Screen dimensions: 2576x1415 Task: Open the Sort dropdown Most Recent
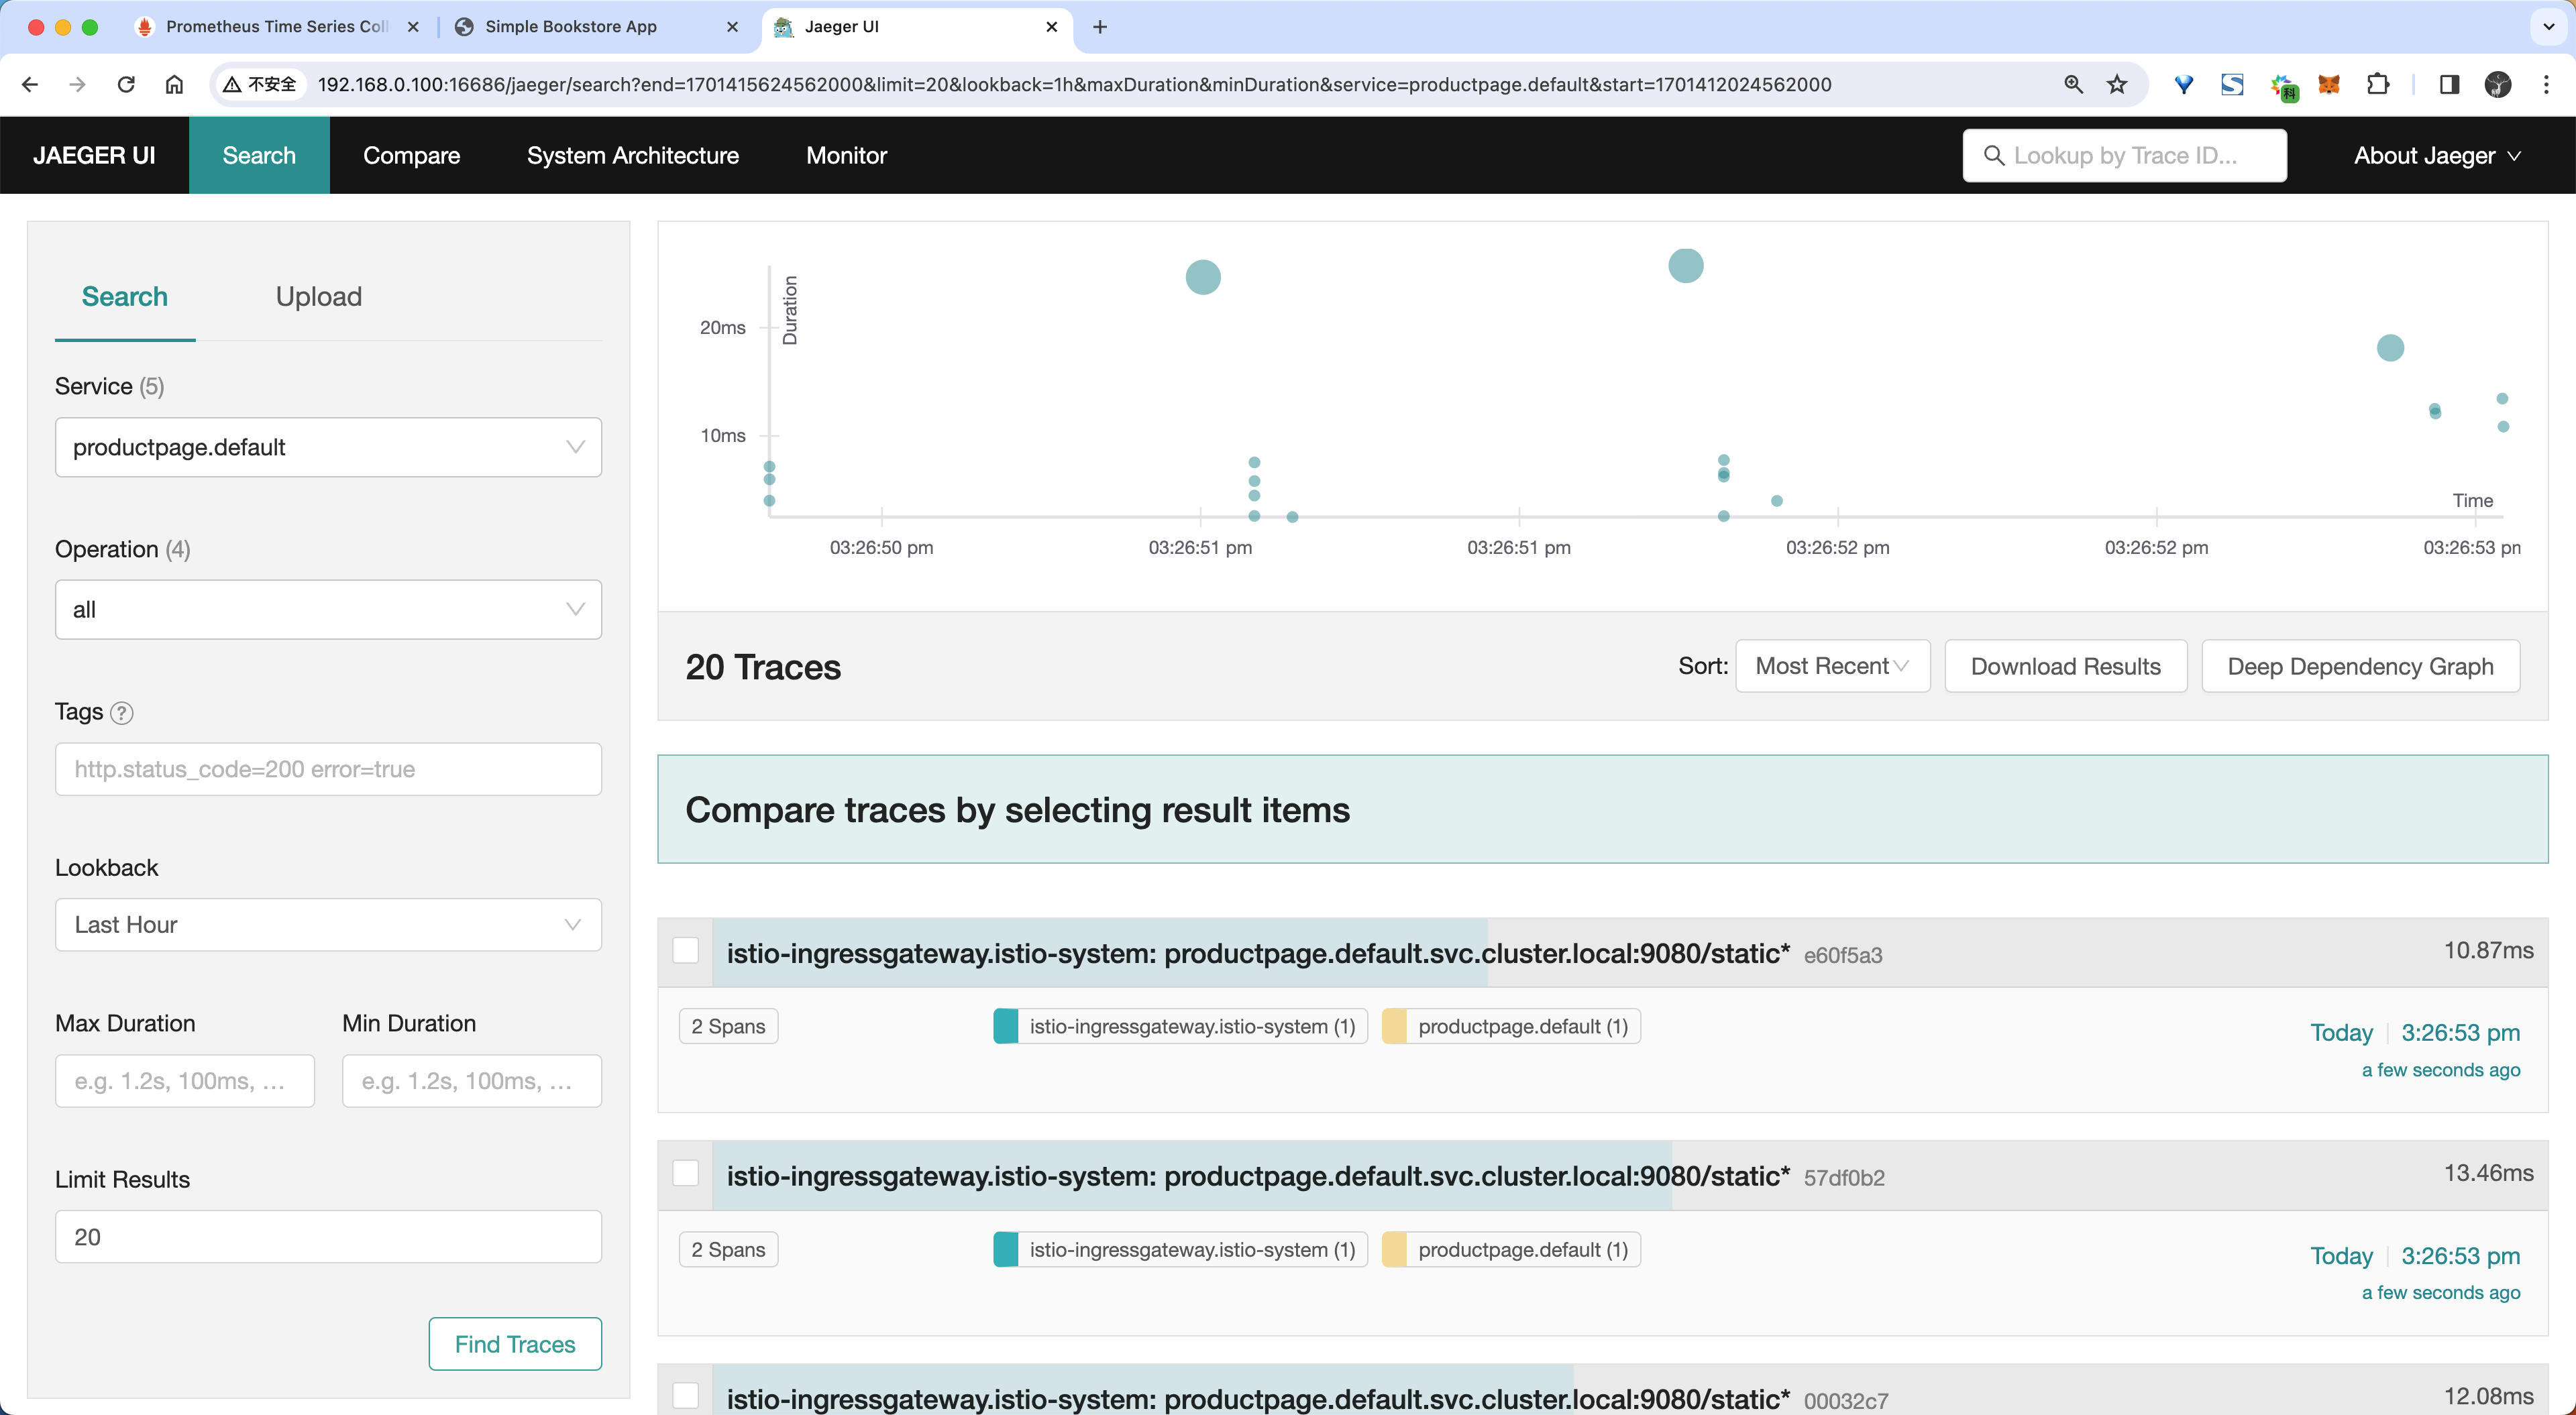point(1832,666)
